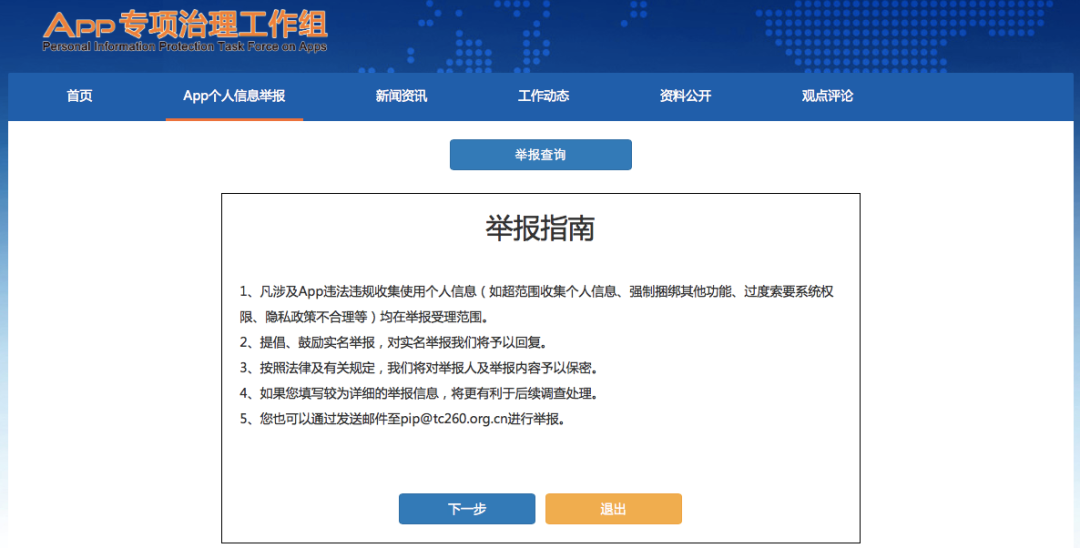
Task: Click the guideline text mentioning pip@tc260.org.cn
Action: [403, 419]
